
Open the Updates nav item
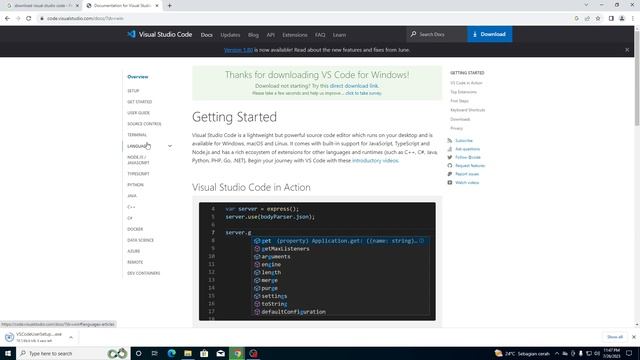coord(230,35)
